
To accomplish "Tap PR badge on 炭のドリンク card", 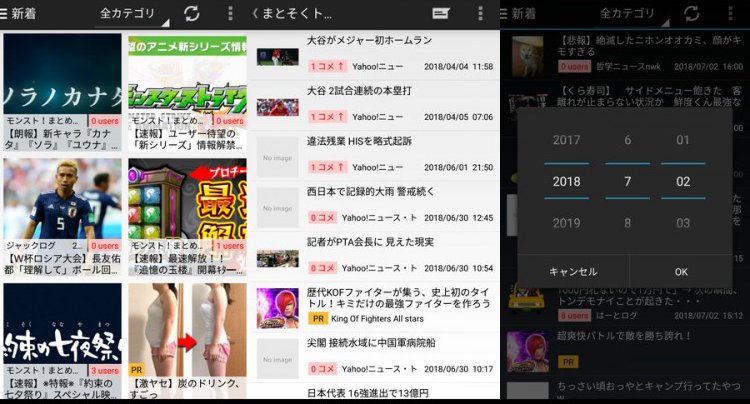I will (137, 370).
